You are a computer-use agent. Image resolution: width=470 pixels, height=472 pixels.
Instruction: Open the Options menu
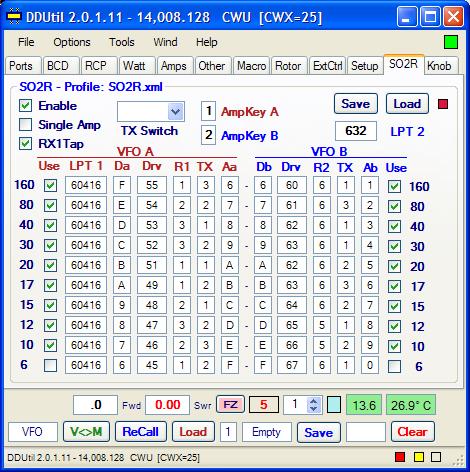72,42
